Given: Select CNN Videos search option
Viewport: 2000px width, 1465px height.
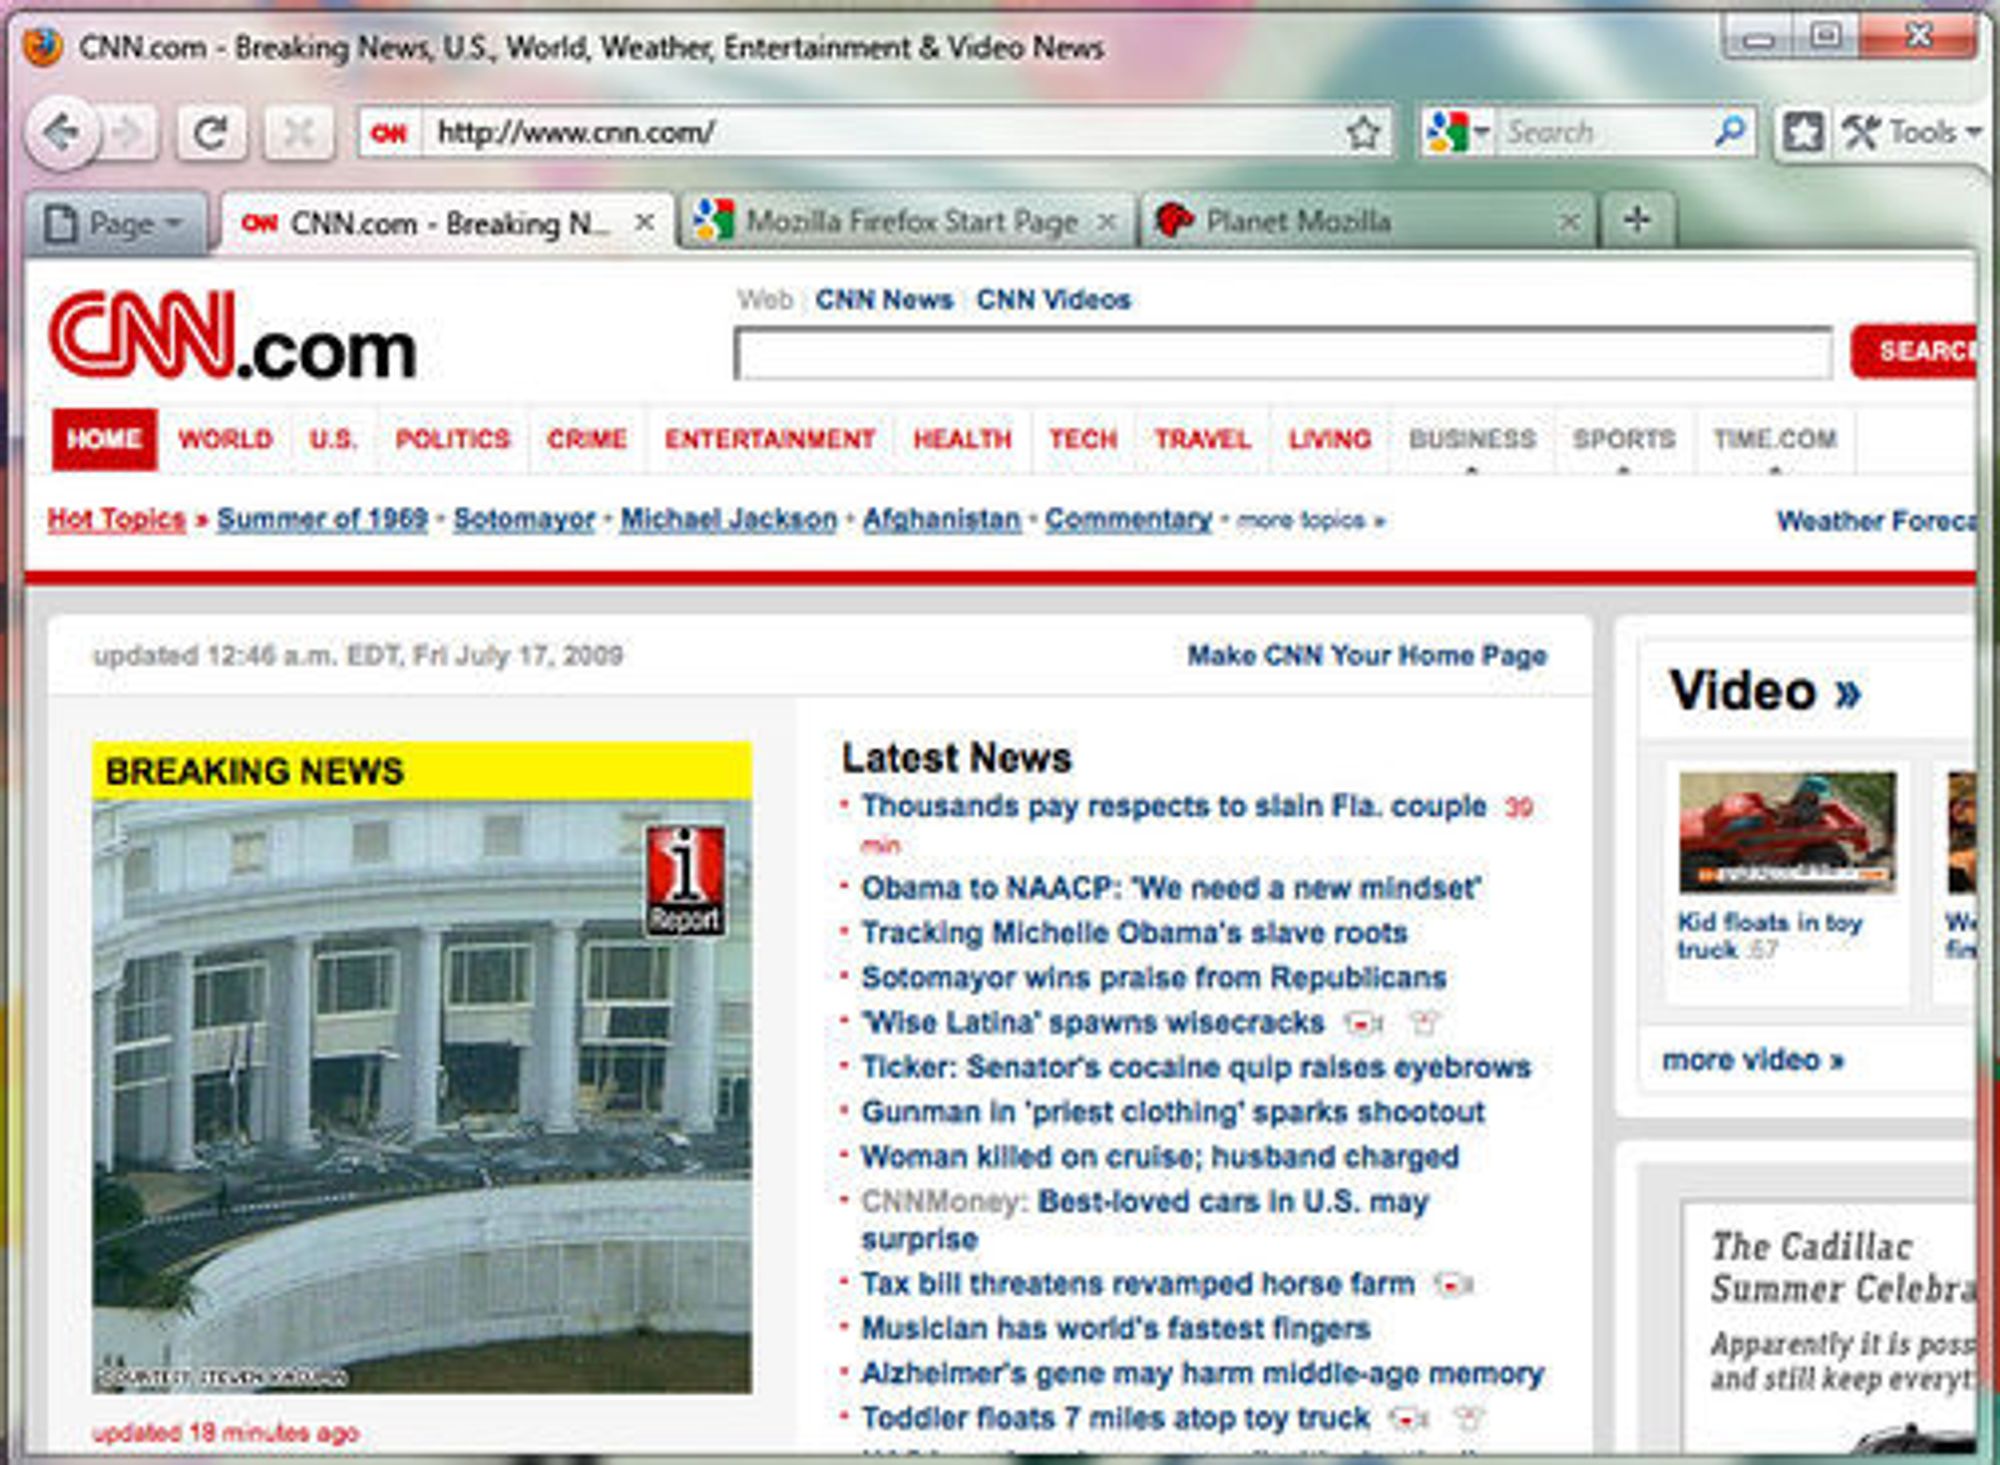Looking at the screenshot, I should pos(1053,300).
